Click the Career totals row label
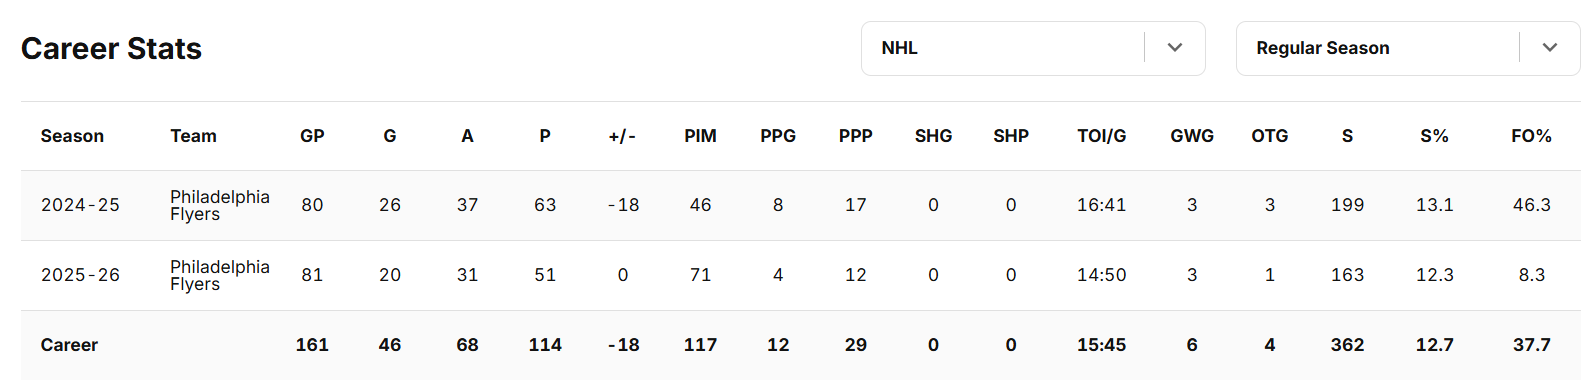Viewport: 1583px width, 380px height. (69, 345)
